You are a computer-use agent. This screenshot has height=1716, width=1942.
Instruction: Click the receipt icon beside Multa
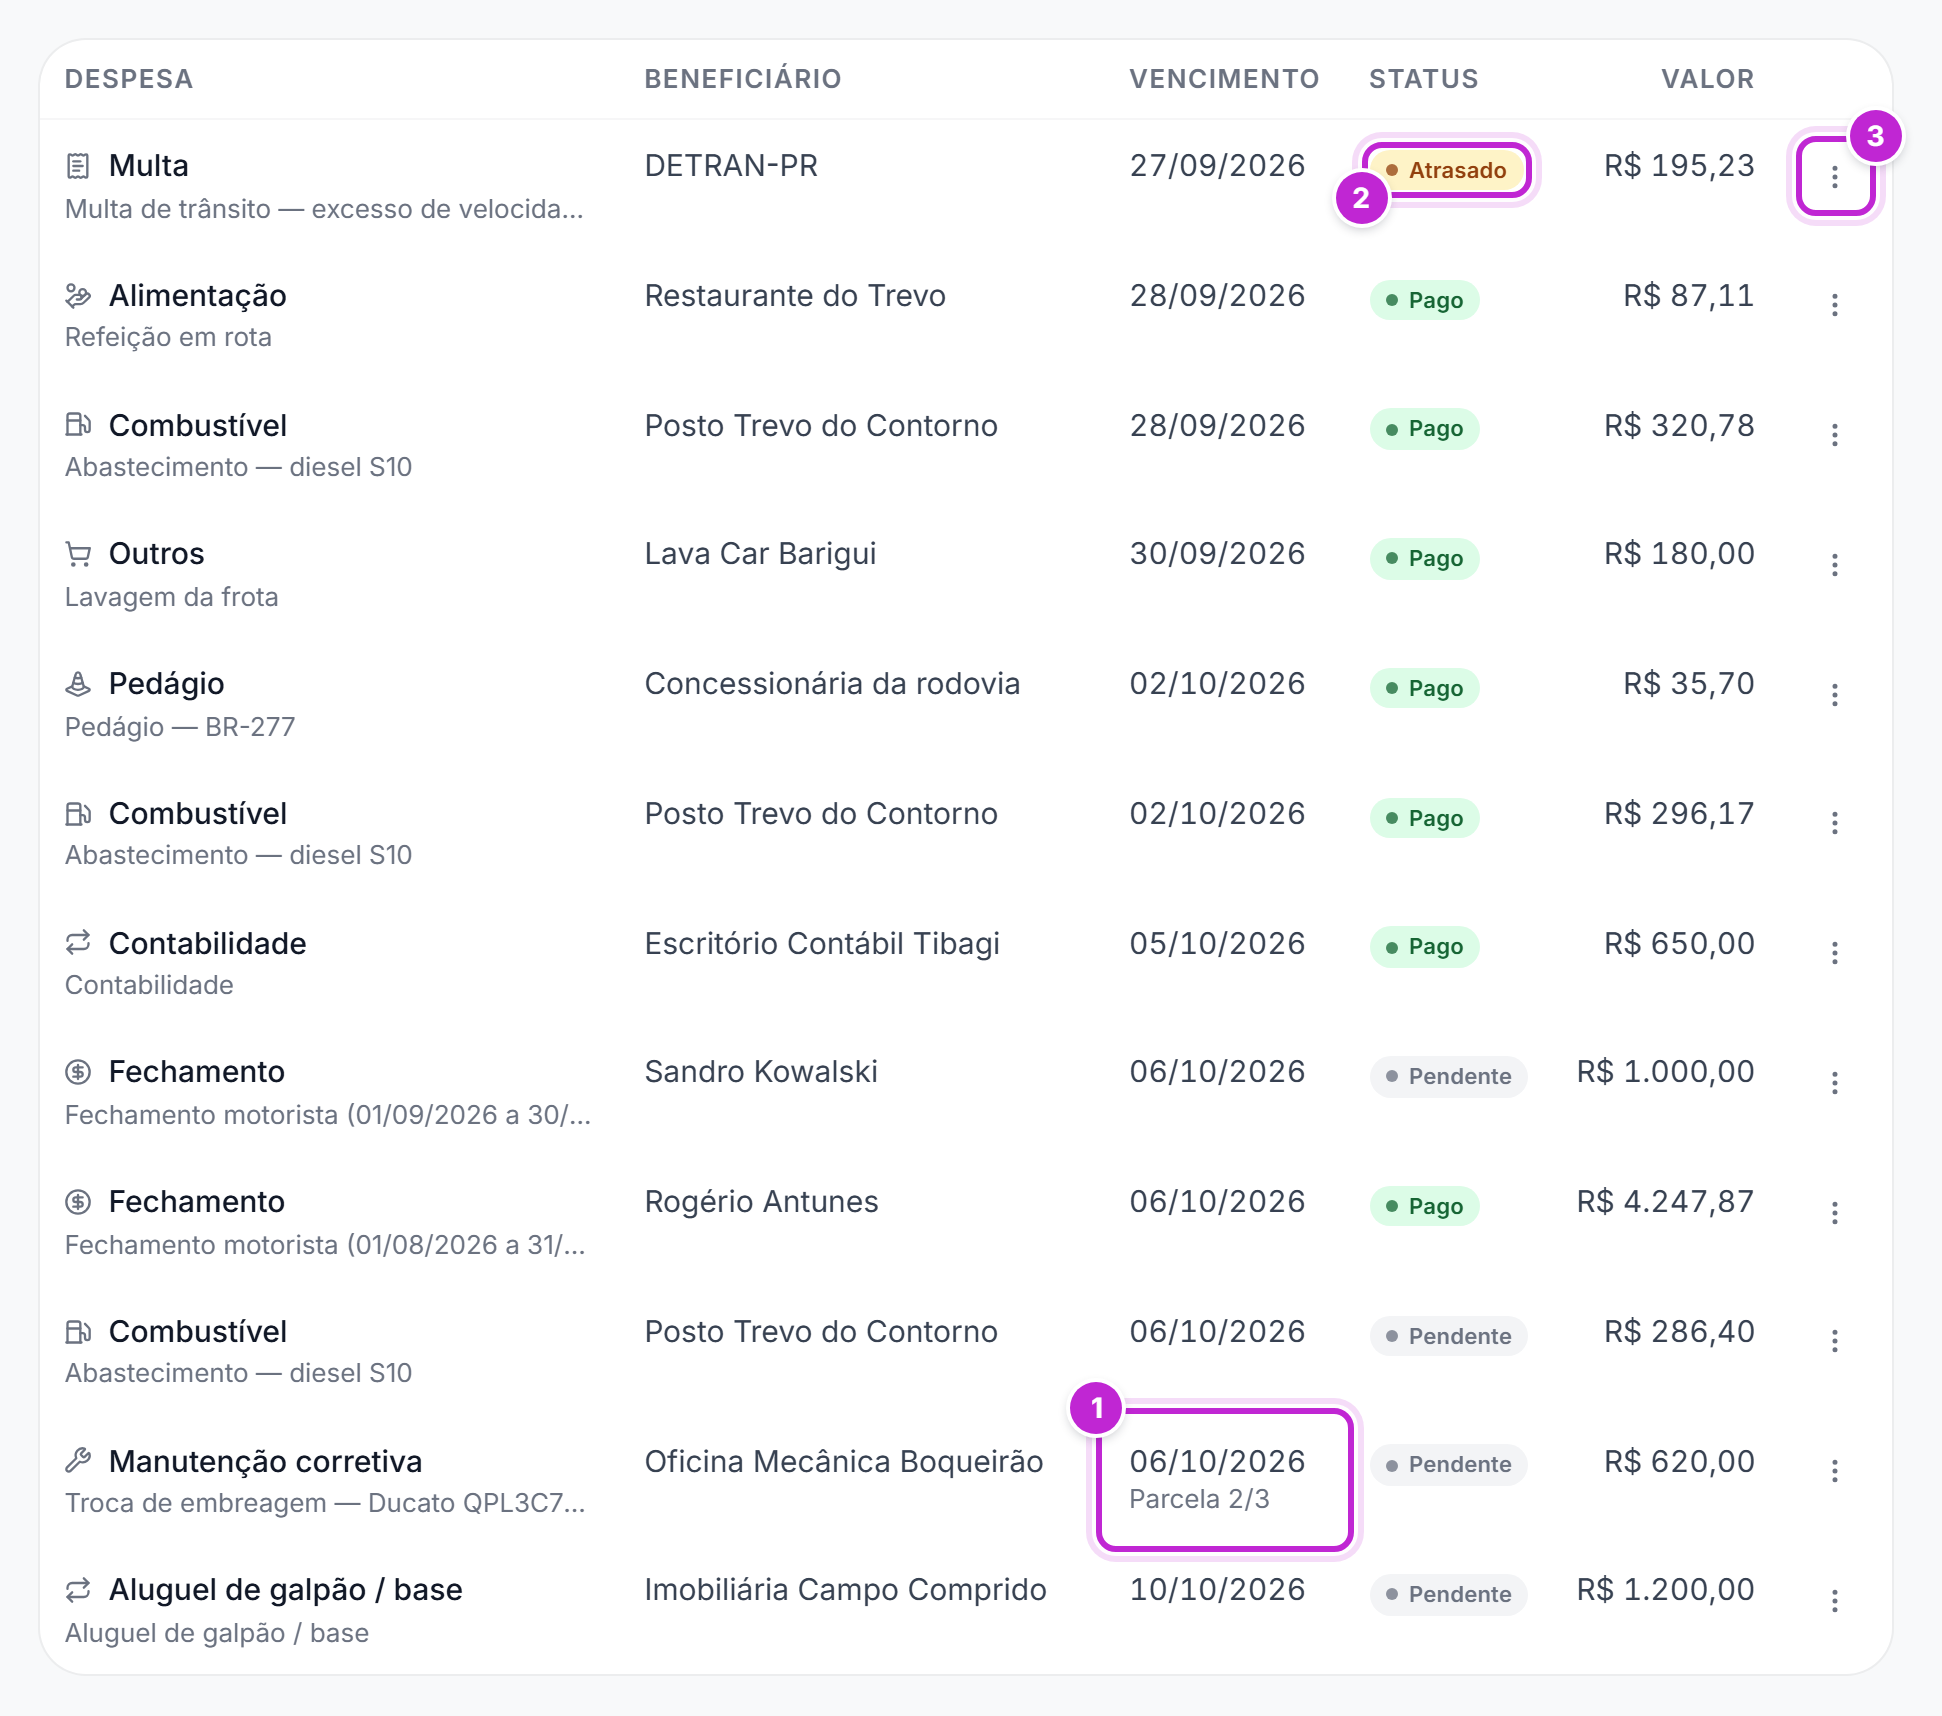(x=78, y=166)
